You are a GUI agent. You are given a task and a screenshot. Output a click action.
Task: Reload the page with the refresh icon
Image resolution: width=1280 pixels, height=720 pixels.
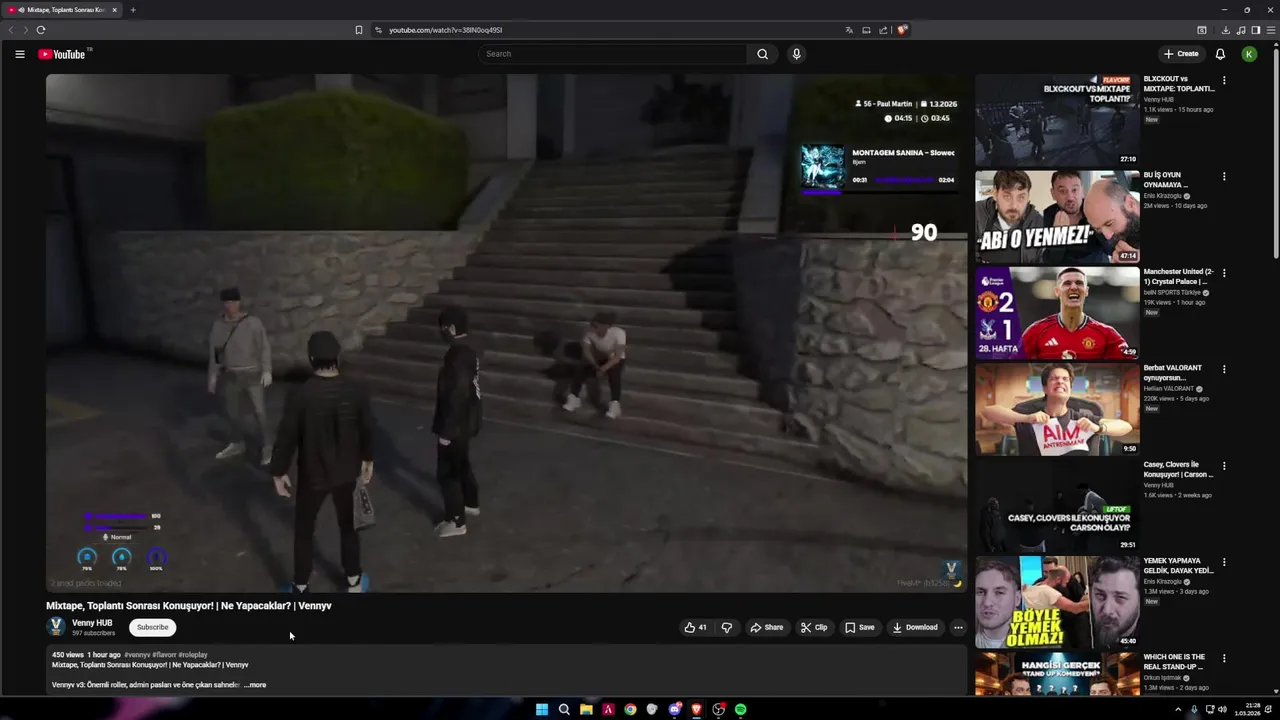[40, 30]
